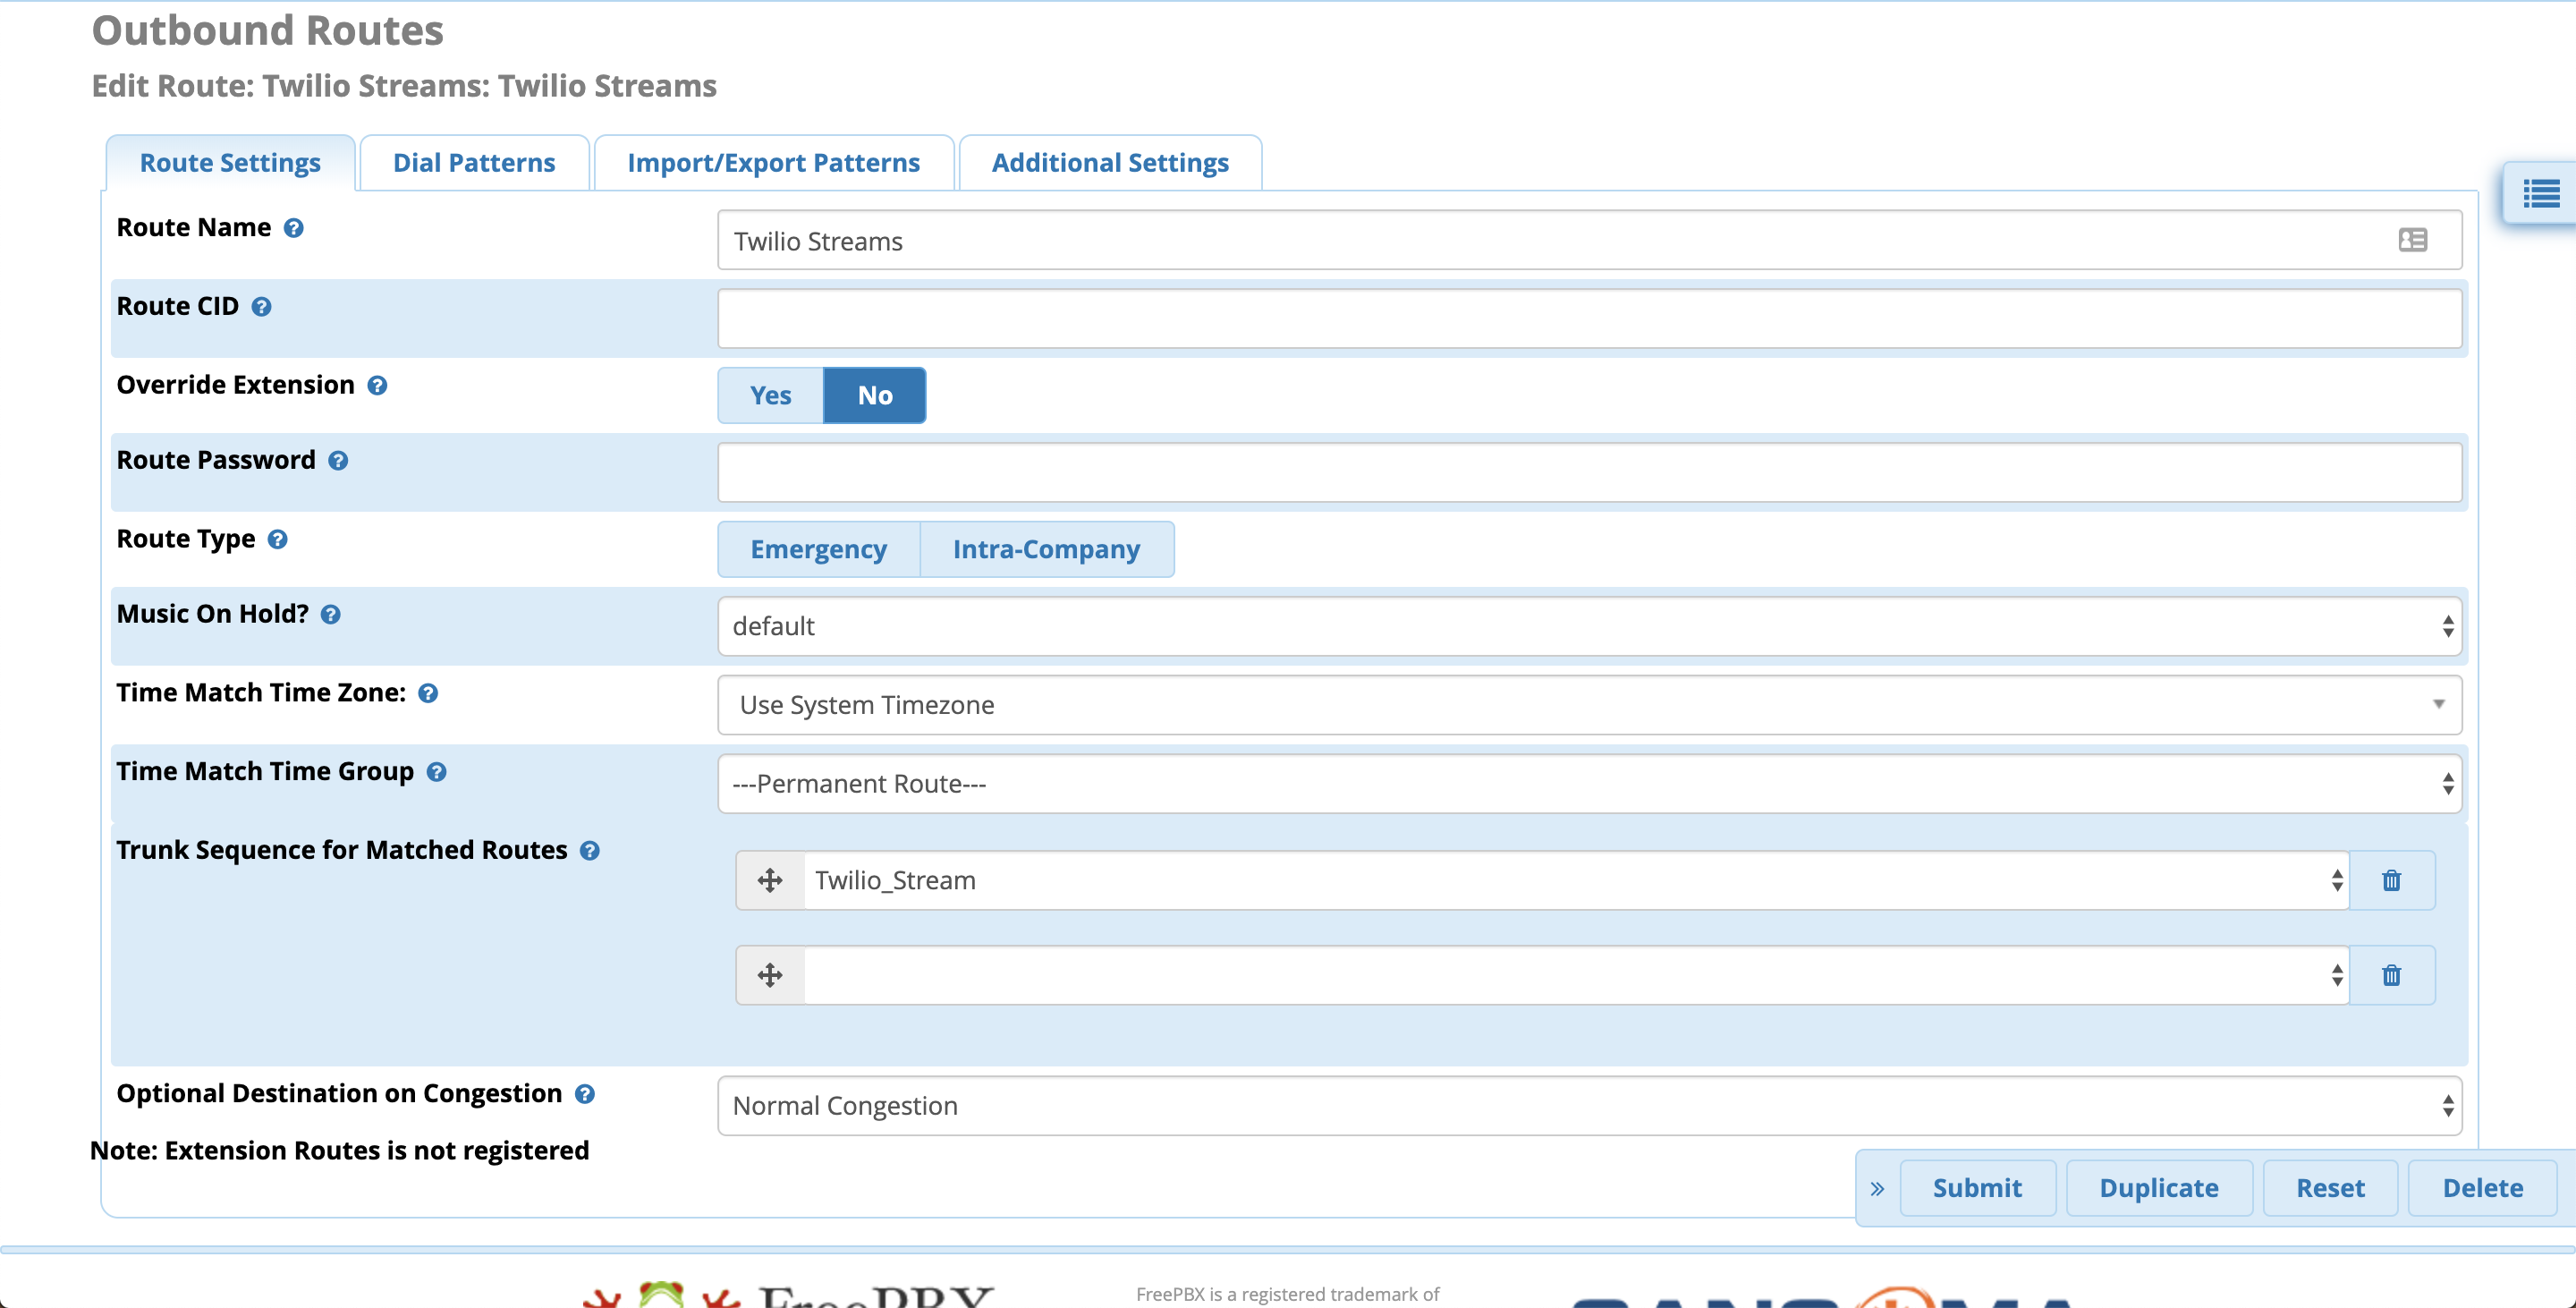
Task: Focus the Route CID input field
Action: tap(1589, 319)
